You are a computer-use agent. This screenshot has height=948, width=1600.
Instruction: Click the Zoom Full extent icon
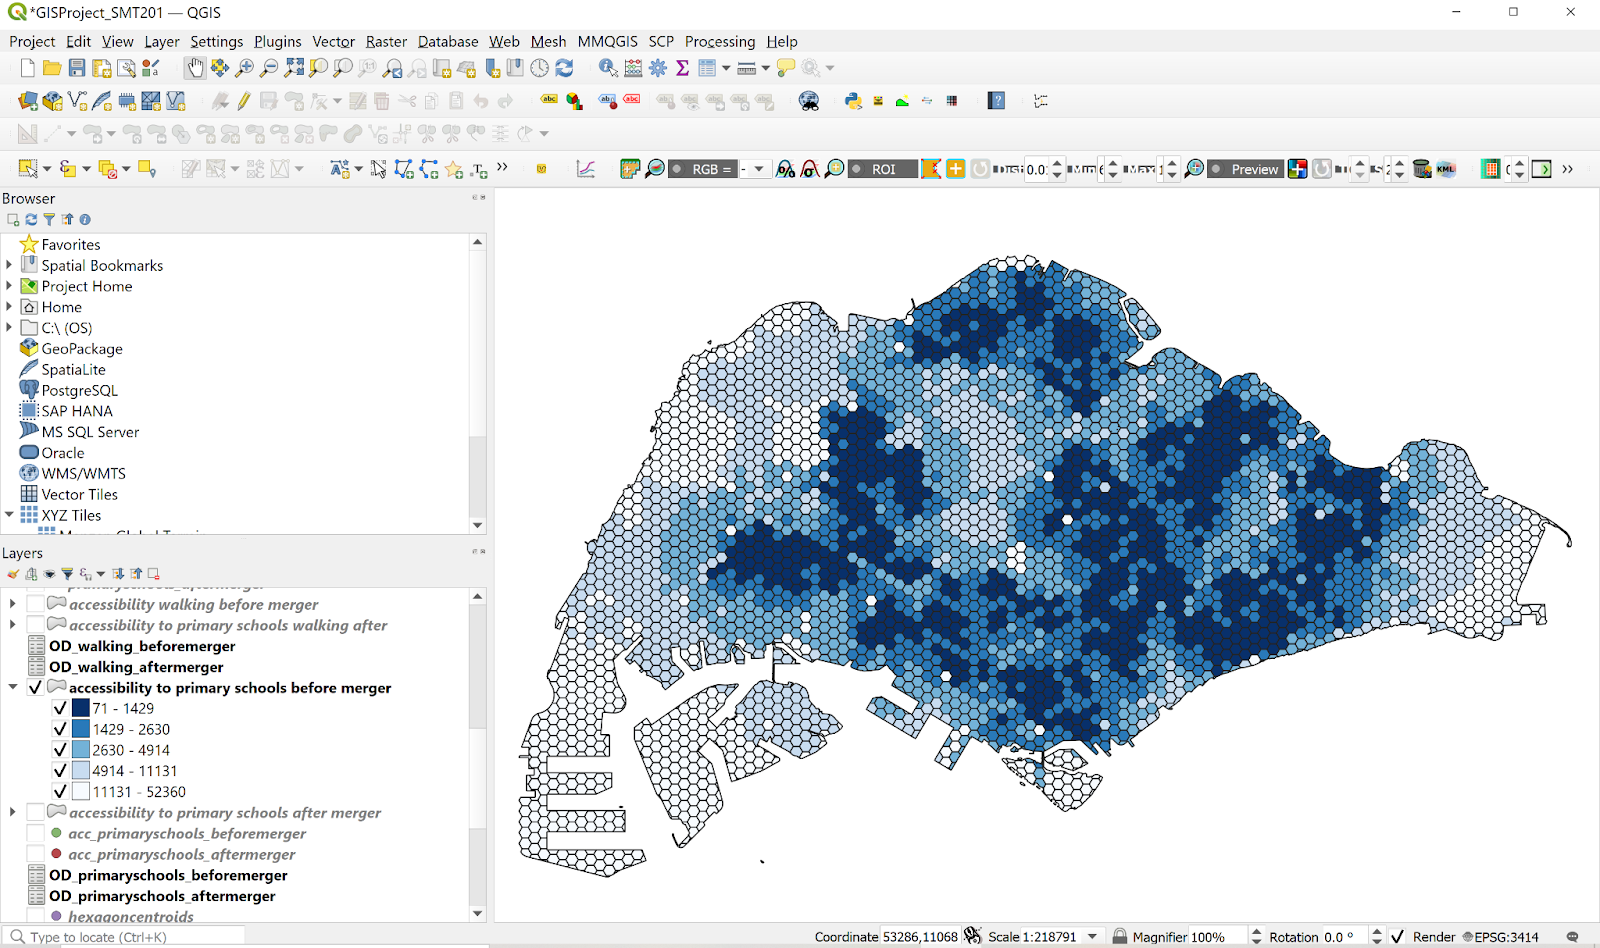tap(294, 68)
